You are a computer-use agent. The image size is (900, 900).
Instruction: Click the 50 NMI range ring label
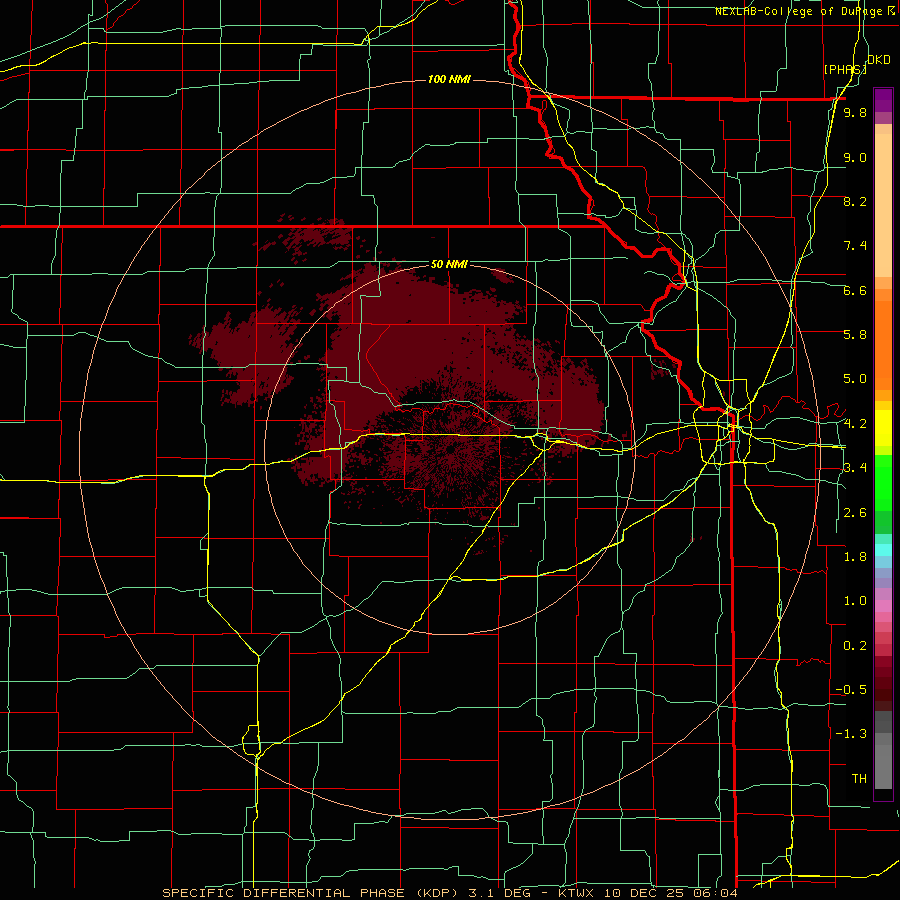pos(449,264)
